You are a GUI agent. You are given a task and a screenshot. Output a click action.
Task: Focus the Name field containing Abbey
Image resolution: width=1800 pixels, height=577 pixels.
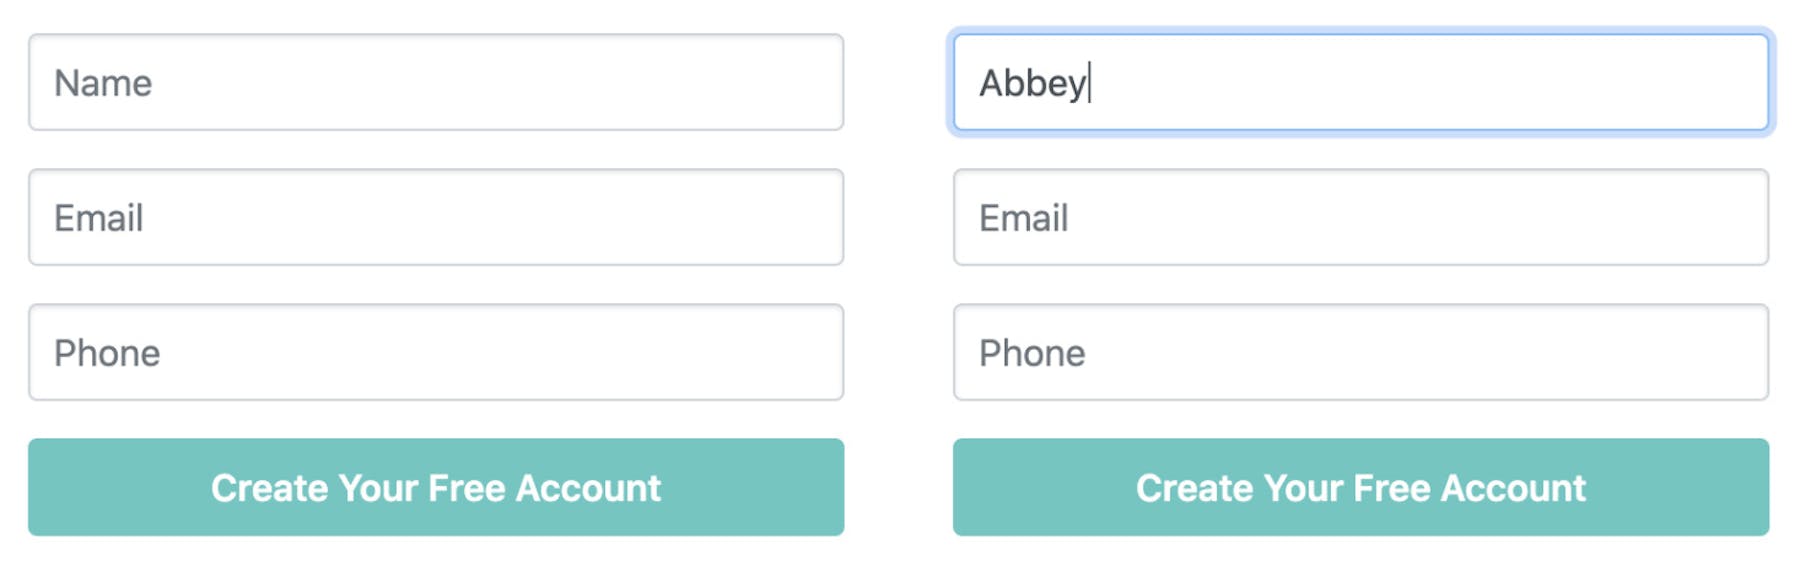tap(1360, 82)
